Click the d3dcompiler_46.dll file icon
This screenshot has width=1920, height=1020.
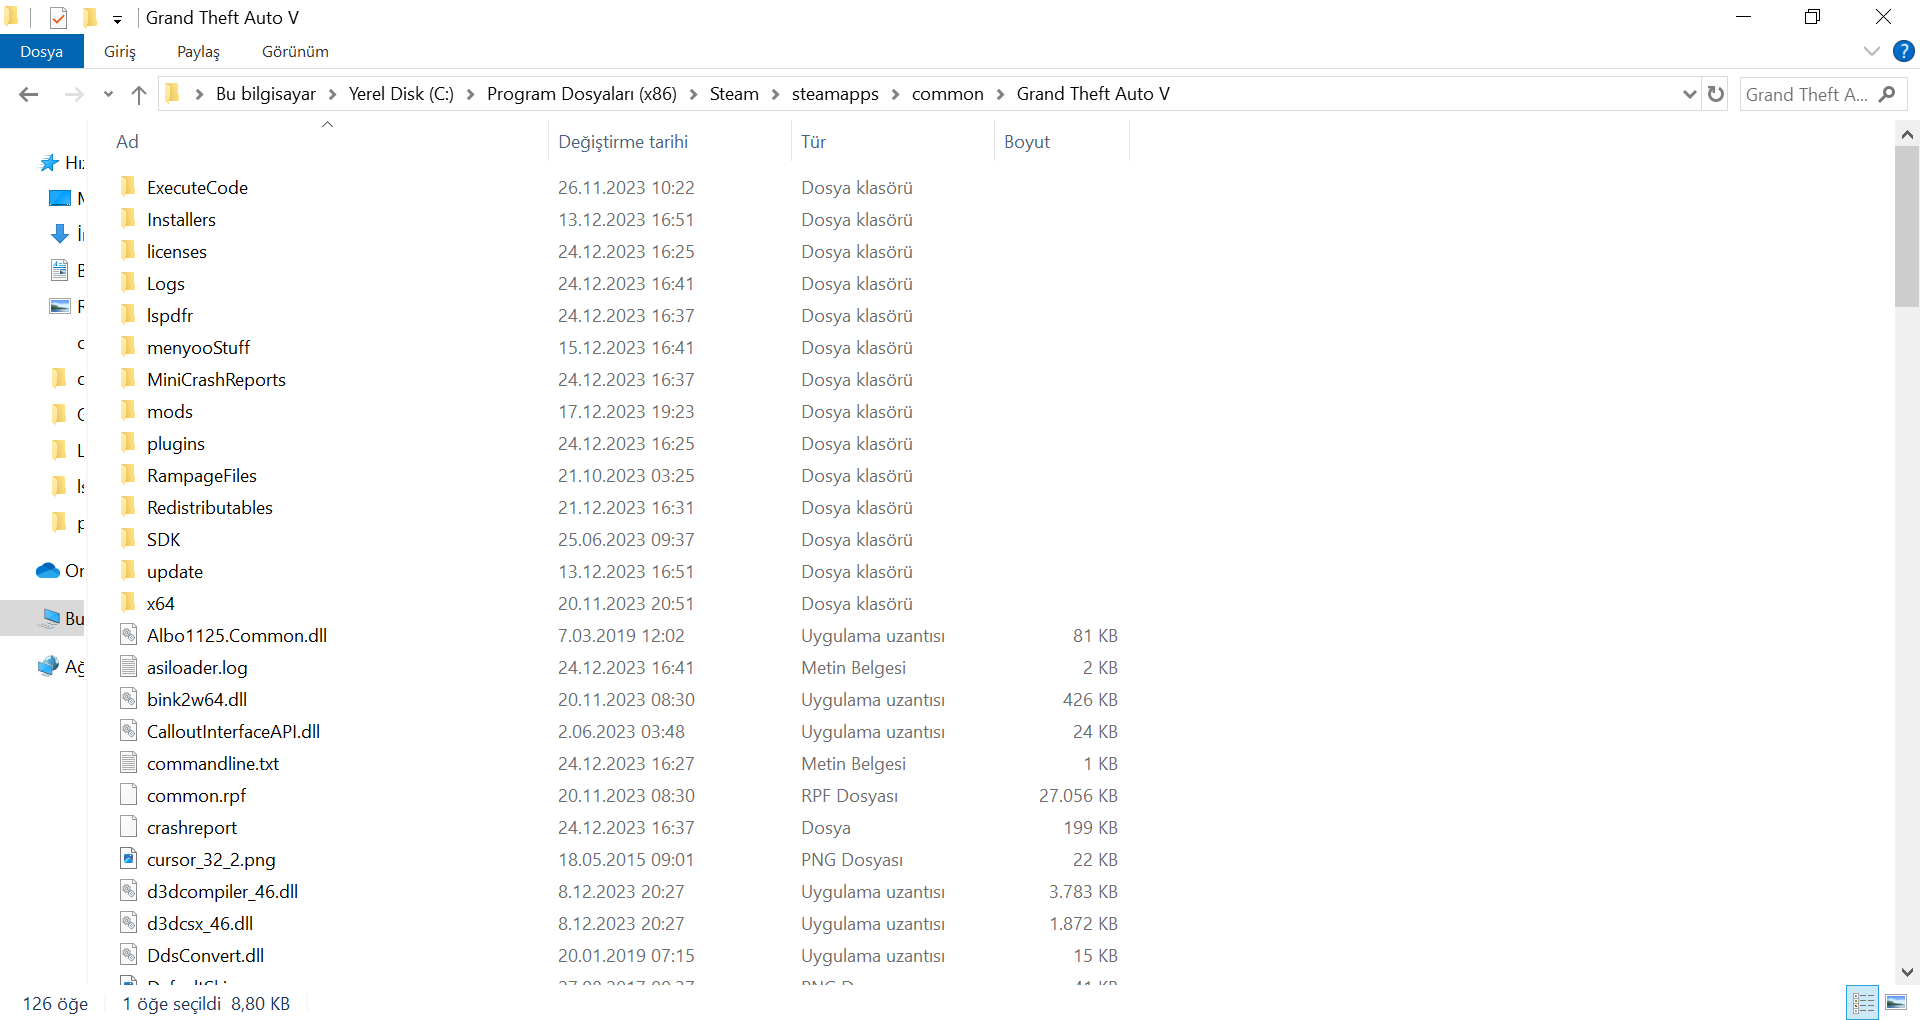pyautogui.click(x=128, y=891)
